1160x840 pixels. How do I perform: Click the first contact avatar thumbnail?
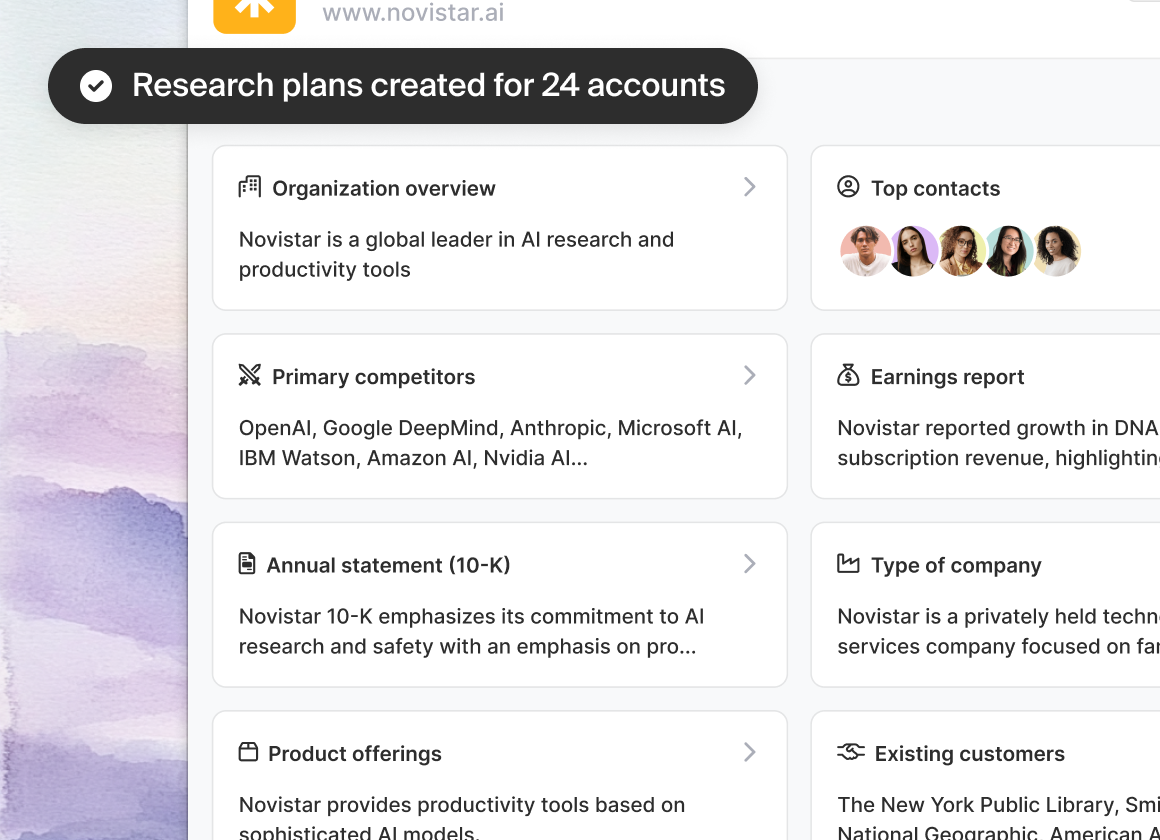[x=865, y=250]
